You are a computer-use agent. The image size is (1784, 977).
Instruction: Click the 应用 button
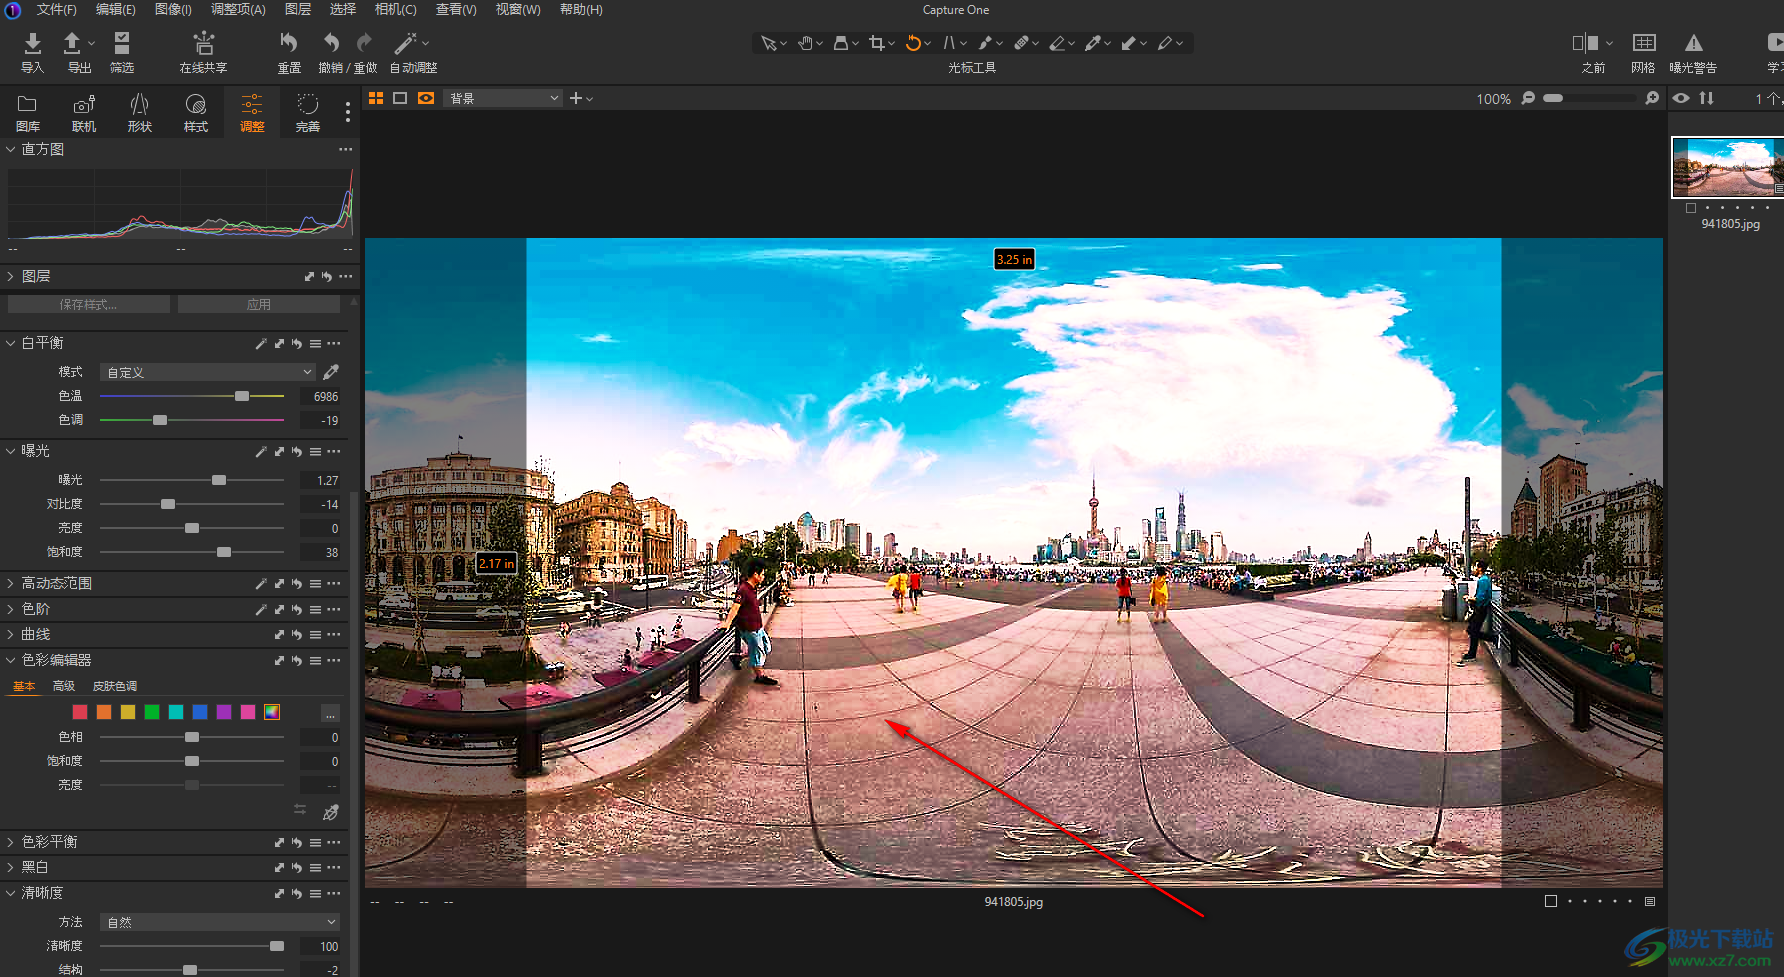(259, 304)
